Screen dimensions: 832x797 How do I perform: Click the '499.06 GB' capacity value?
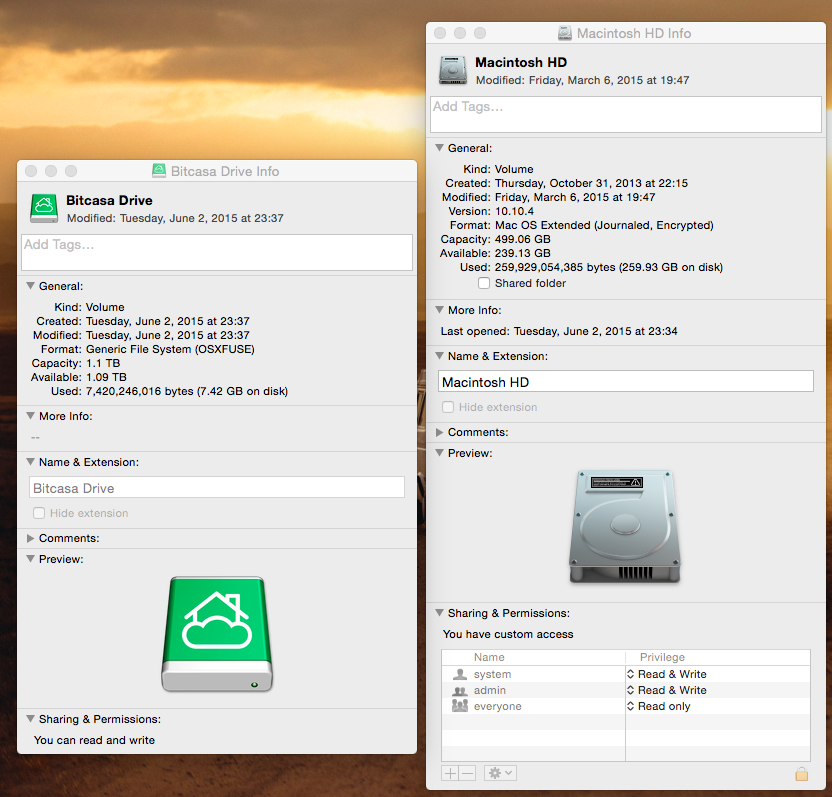(523, 239)
